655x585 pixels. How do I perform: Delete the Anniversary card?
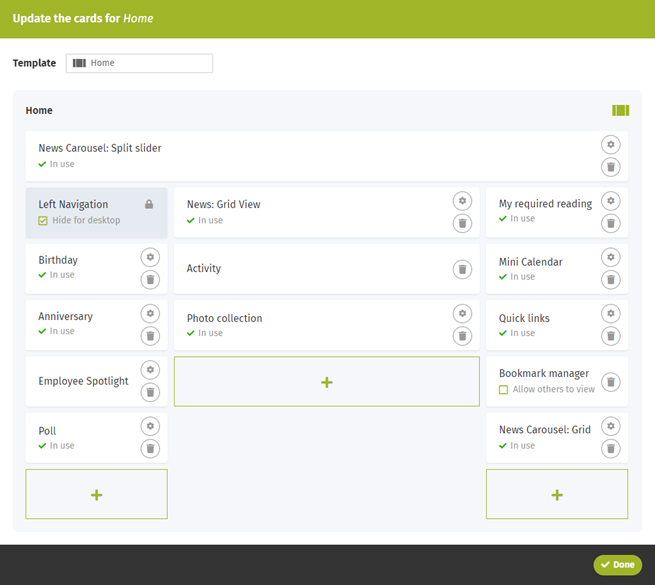click(150, 336)
